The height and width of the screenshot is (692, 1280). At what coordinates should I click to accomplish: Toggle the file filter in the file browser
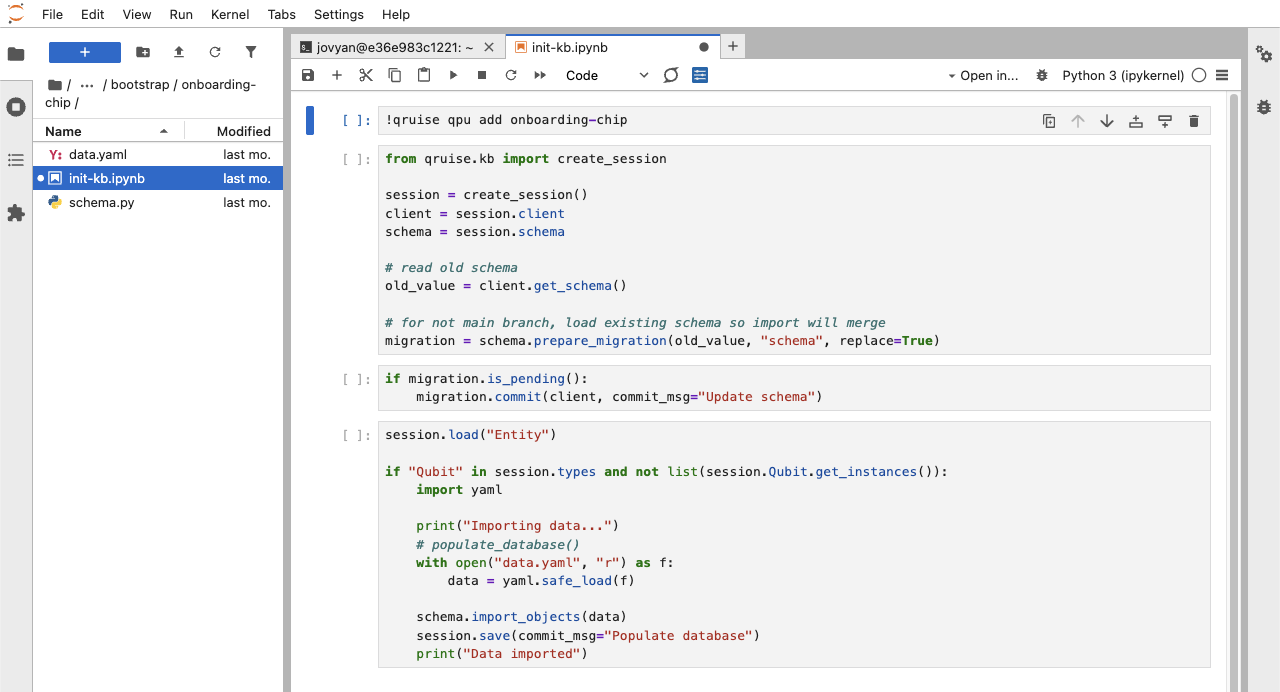[x=251, y=52]
